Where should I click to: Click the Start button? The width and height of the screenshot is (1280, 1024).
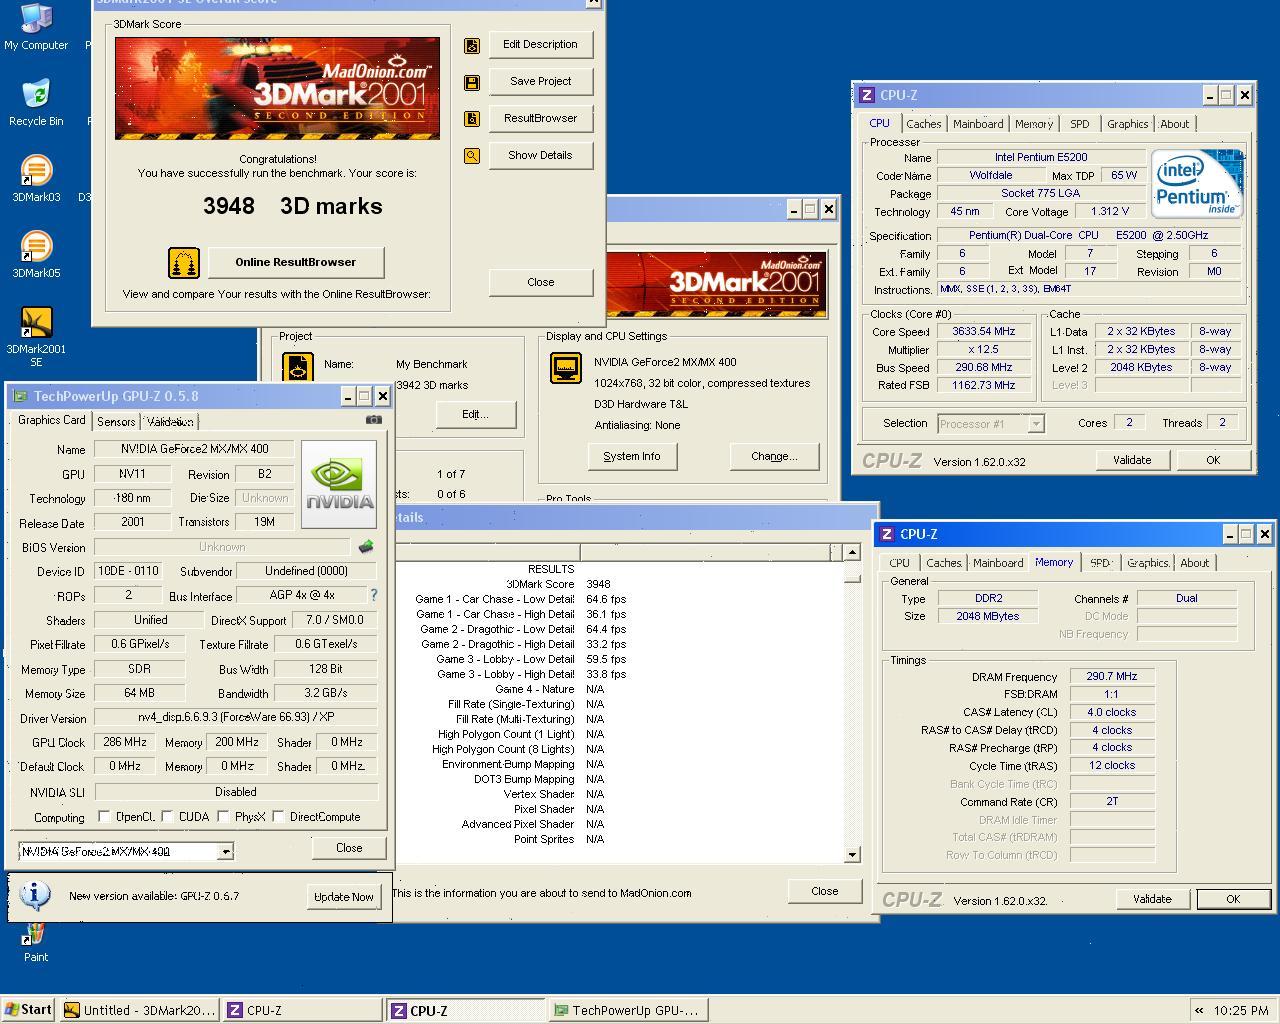point(29,1010)
